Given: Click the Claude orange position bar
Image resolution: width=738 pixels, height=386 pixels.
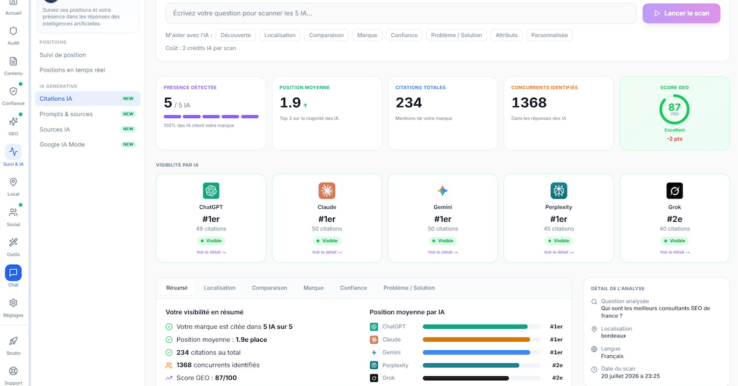Looking at the screenshot, I should click(x=476, y=339).
